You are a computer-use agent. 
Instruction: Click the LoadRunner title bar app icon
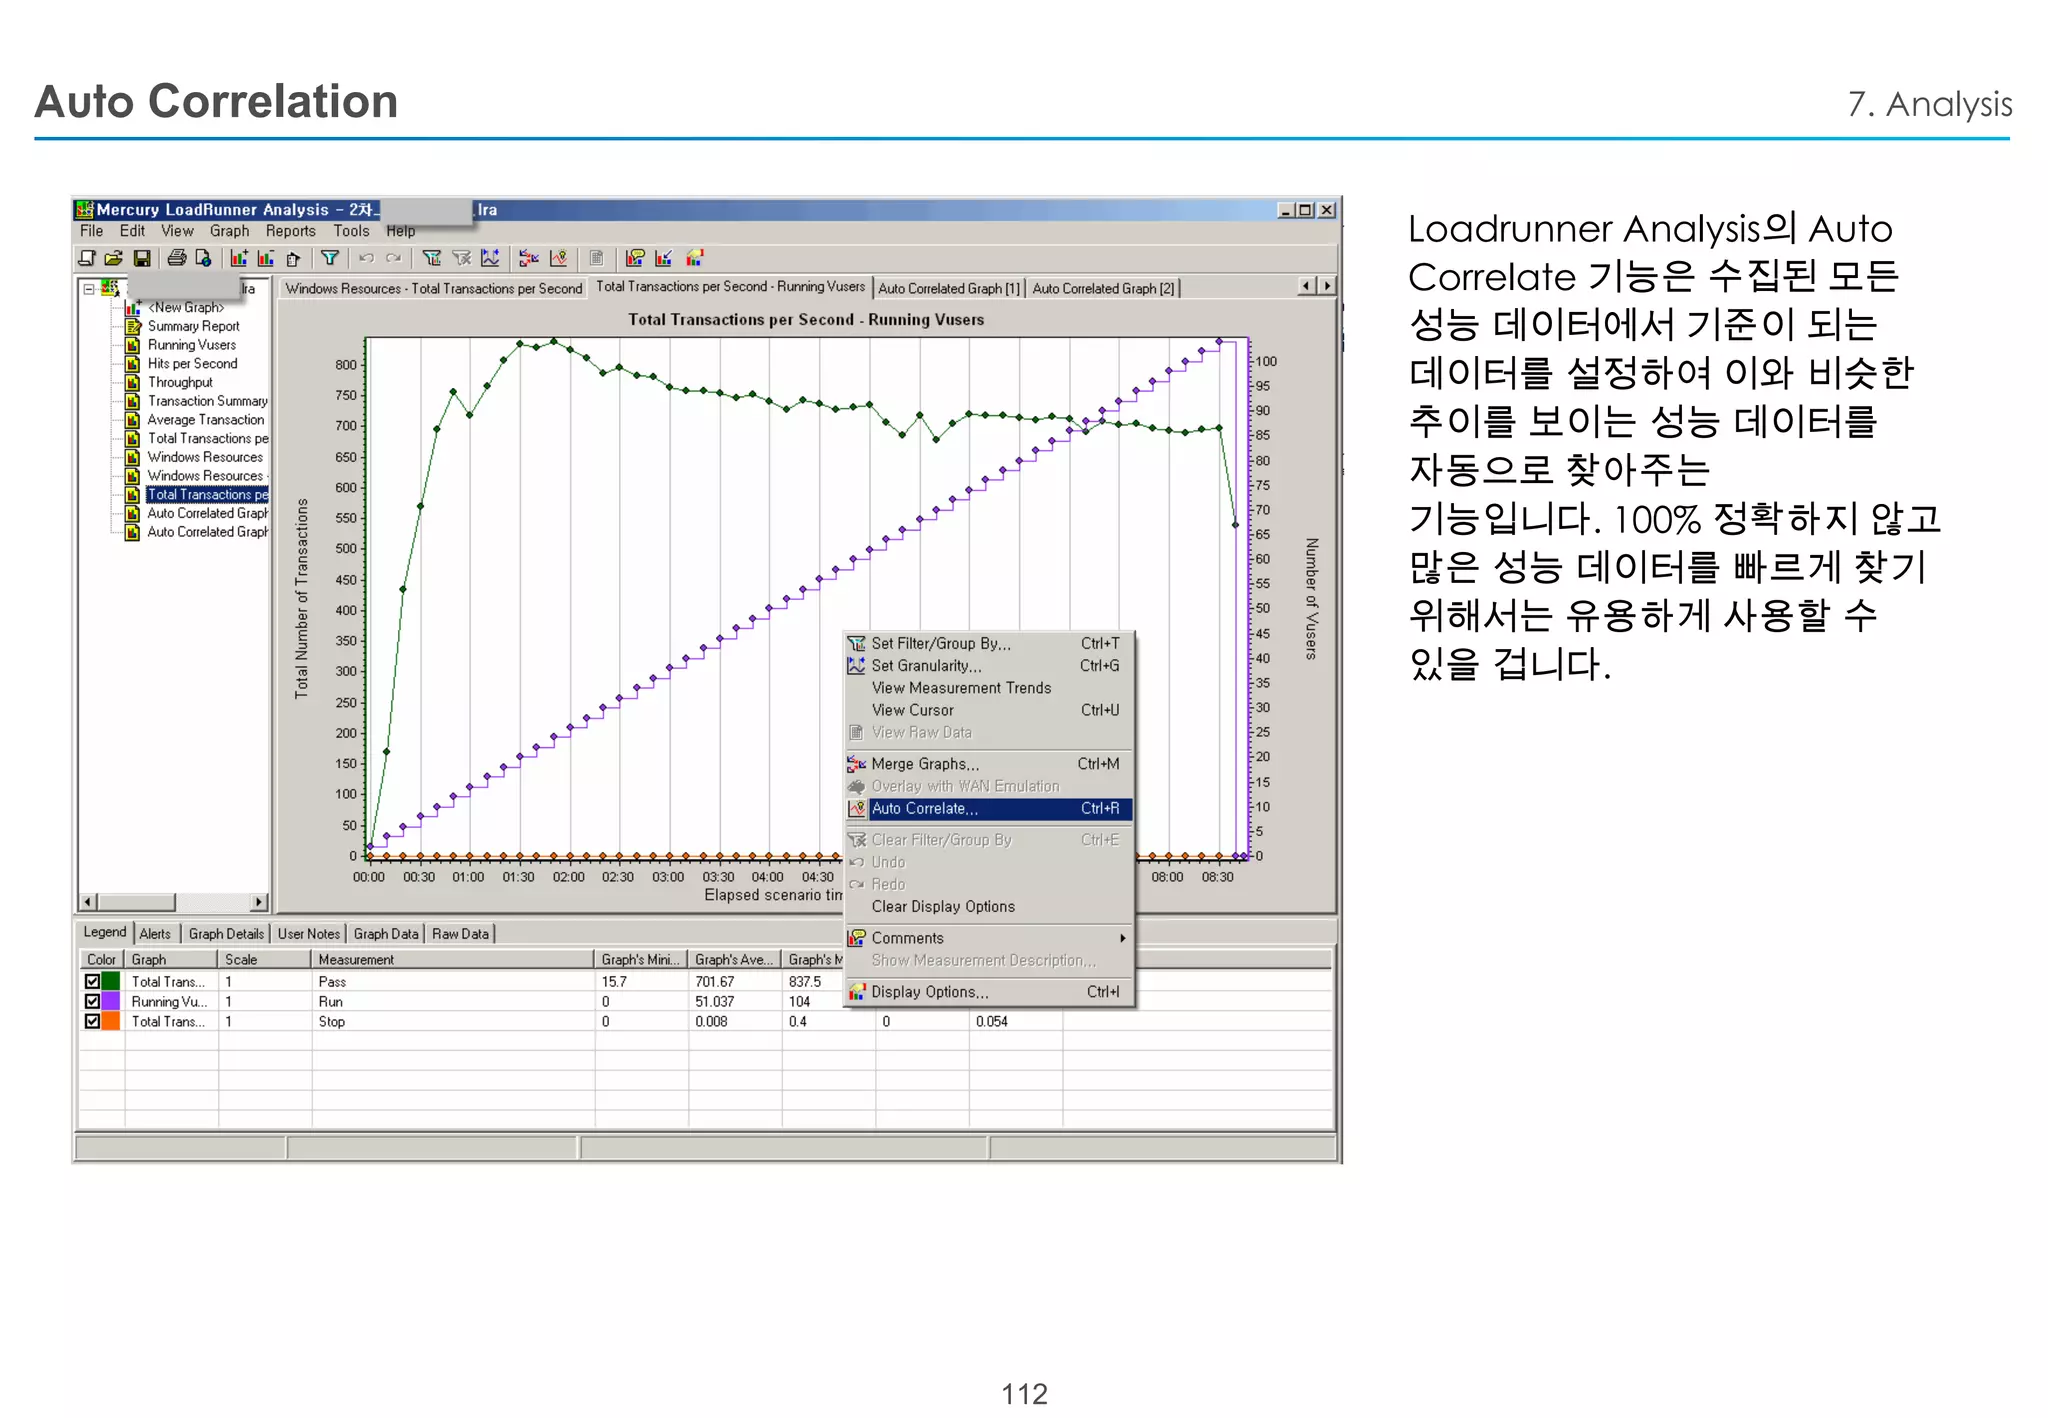click(x=85, y=209)
